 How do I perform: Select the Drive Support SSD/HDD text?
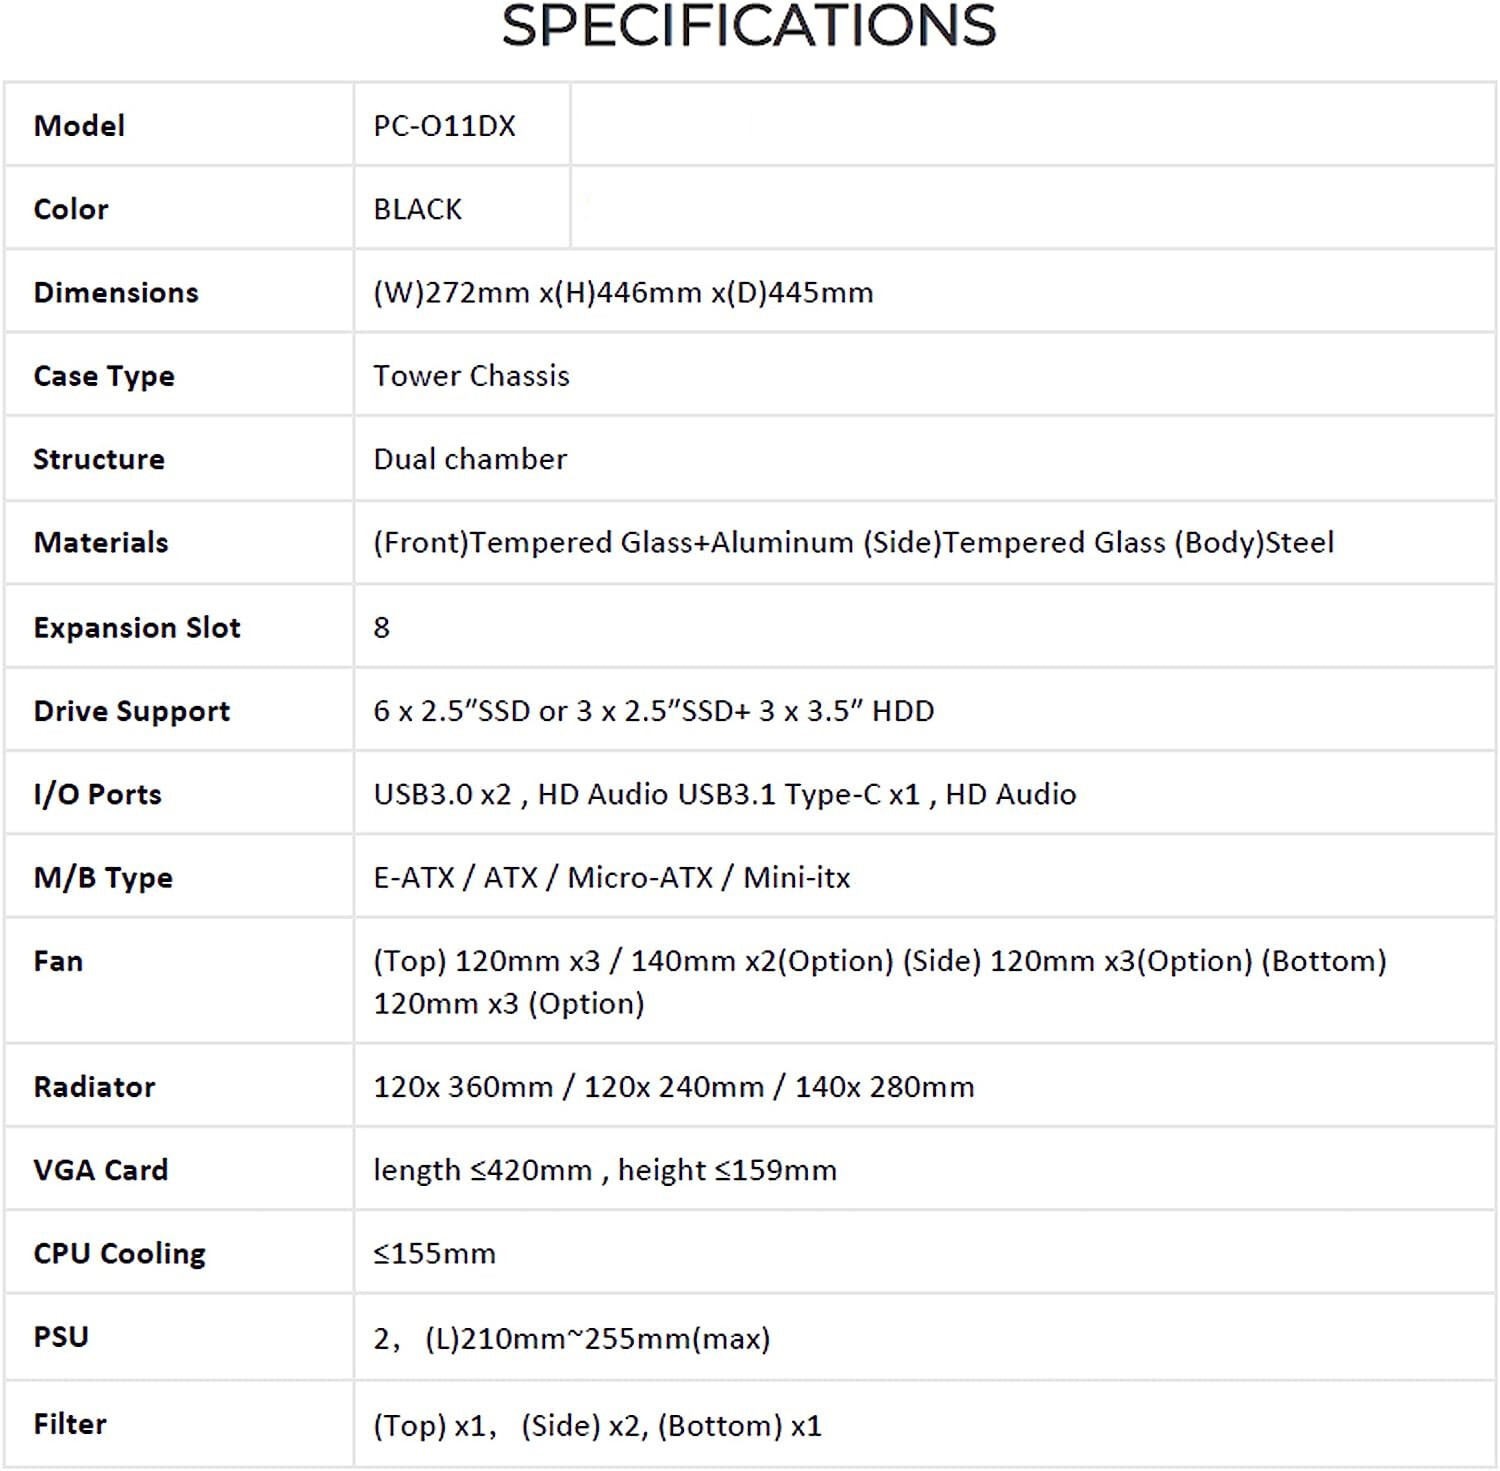point(653,711)
